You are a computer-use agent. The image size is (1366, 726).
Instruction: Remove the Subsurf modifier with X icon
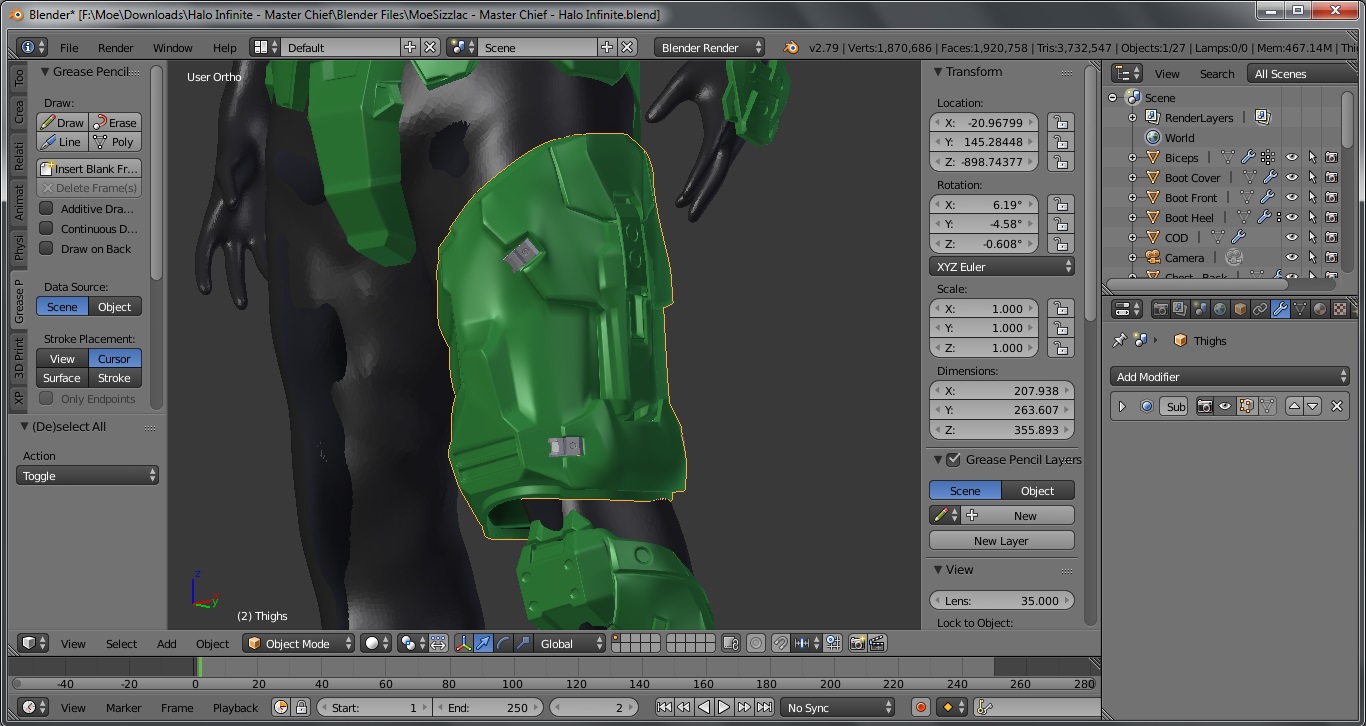tap(1336, 406)
